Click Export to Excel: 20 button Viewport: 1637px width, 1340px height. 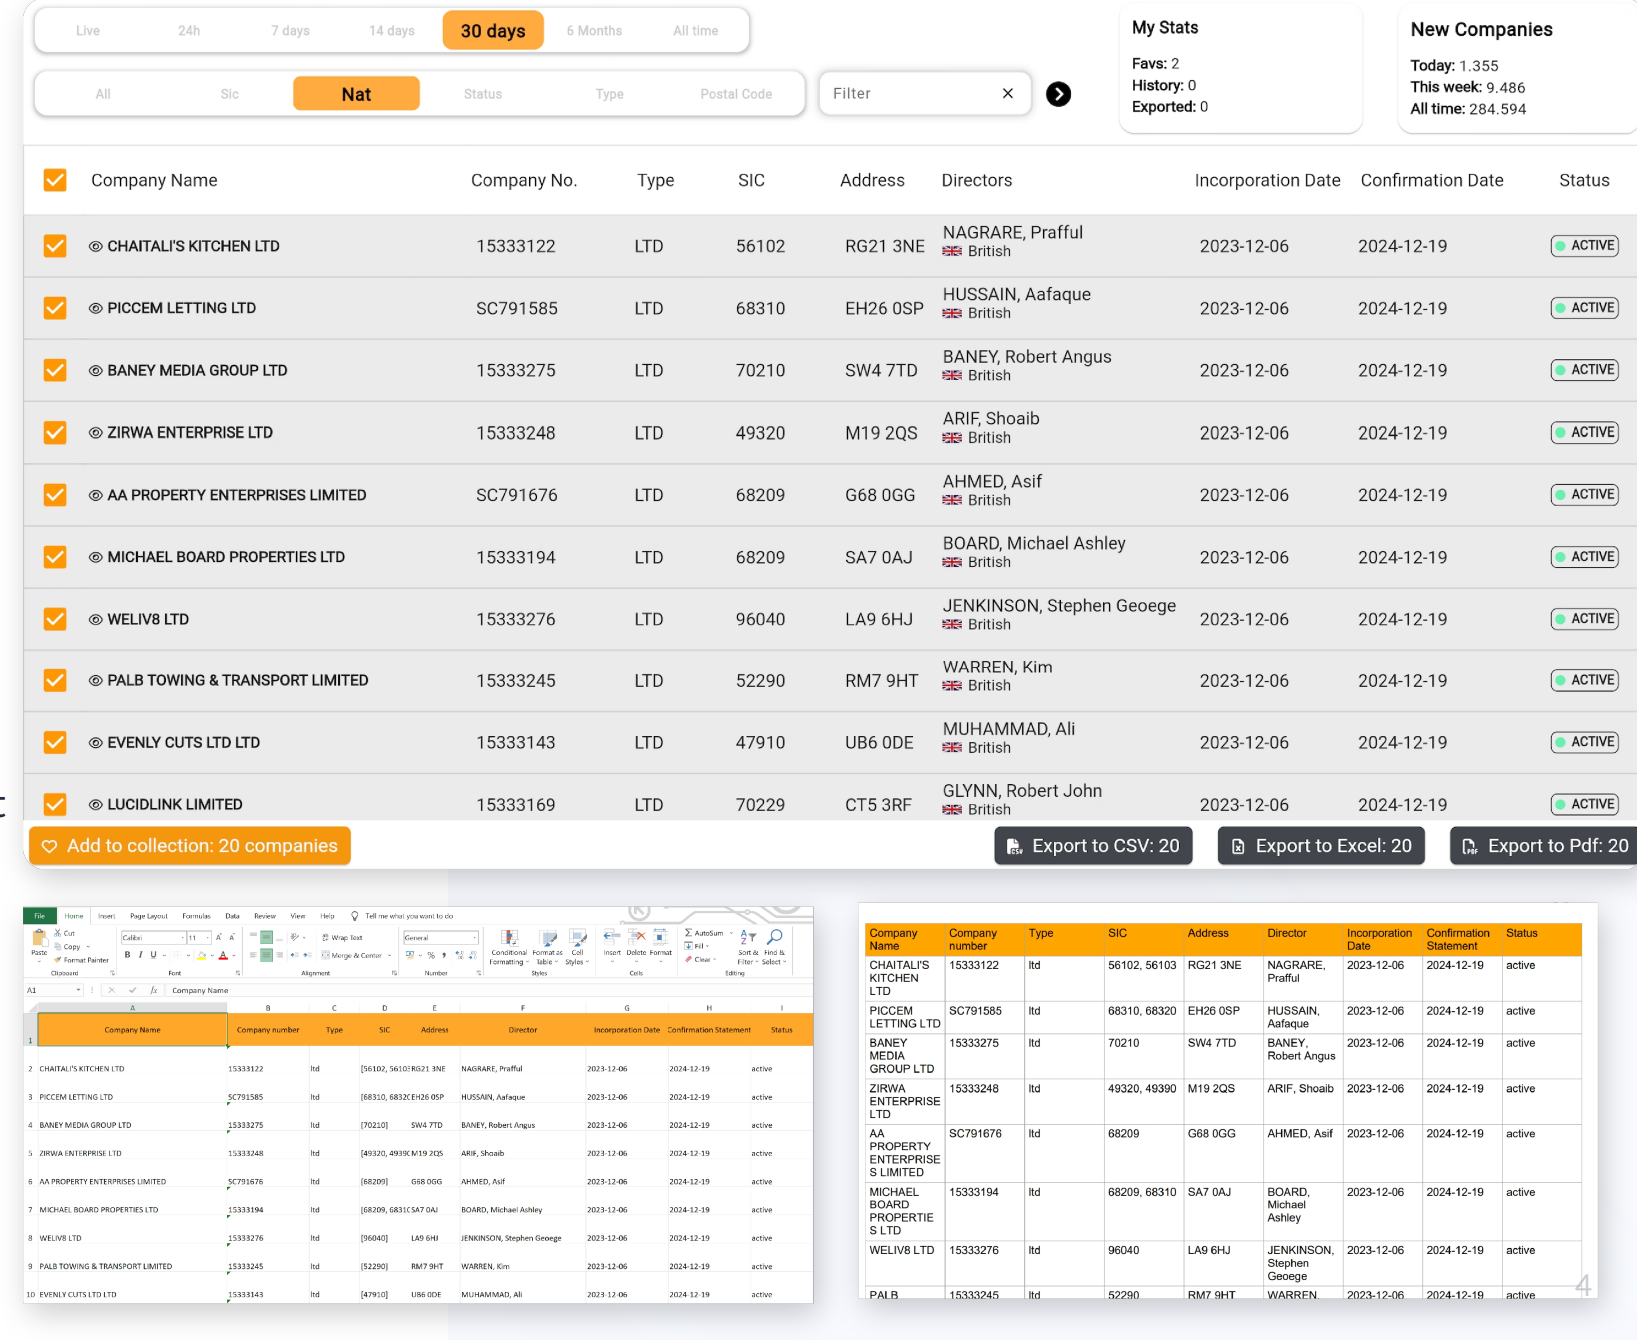(x=1321, y=846)
